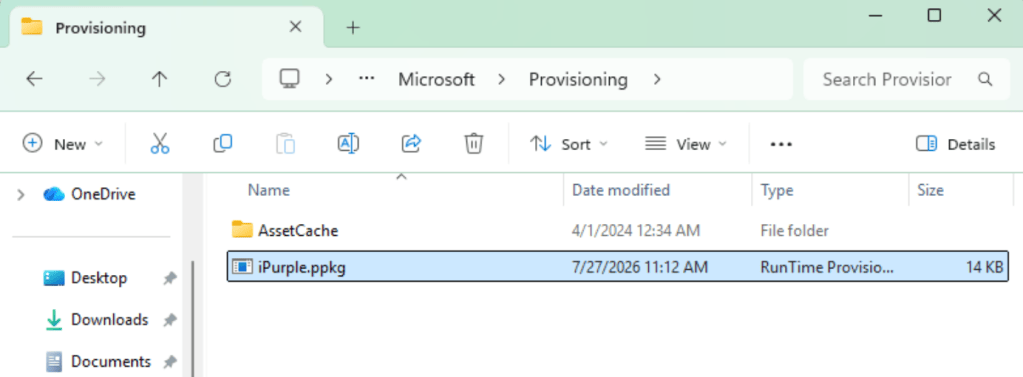This screenshot has width=1023, height=377.
Task: Click the Refresh icon
Action: tap(223, 80)
